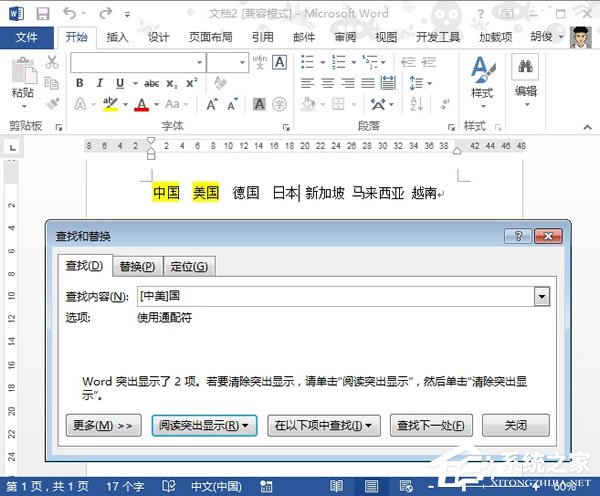
Task: Apply character shading icon
Action: pos(259,104)
